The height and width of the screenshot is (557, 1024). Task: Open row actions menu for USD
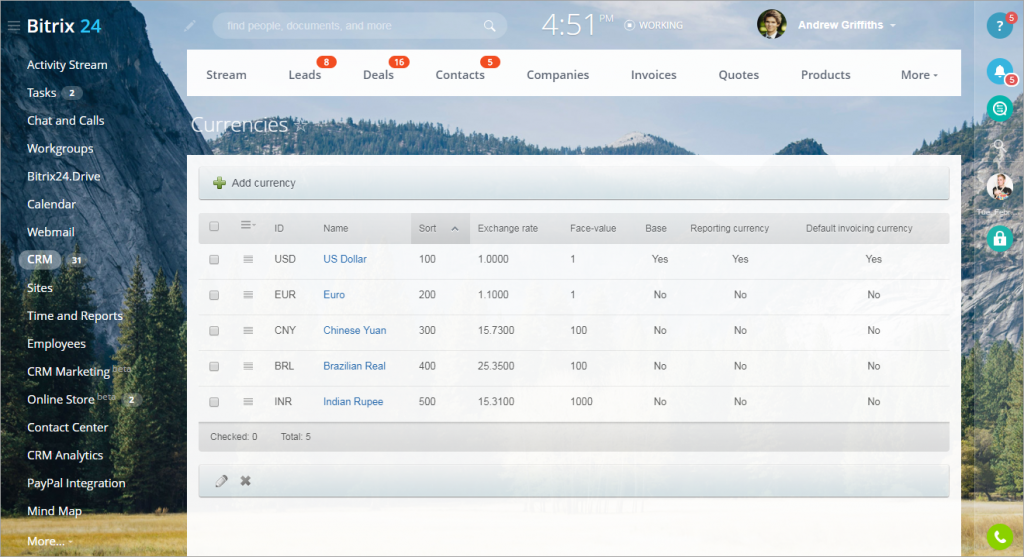(248, 259)
